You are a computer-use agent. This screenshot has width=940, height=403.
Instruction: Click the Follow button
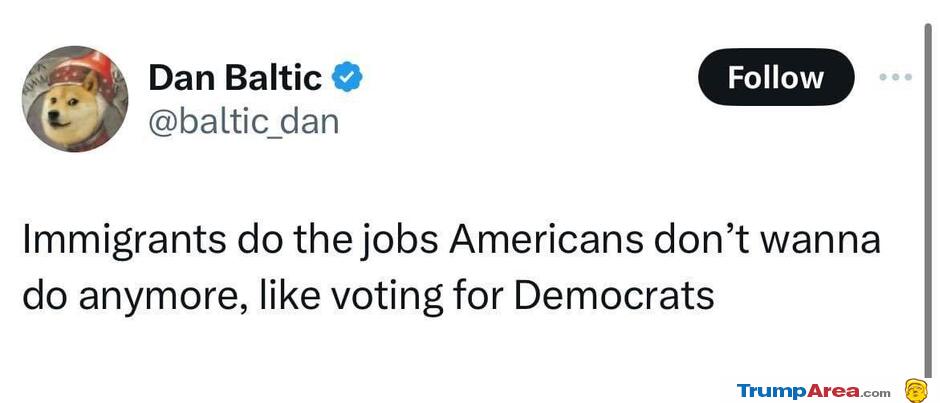[x=776, y=77]
